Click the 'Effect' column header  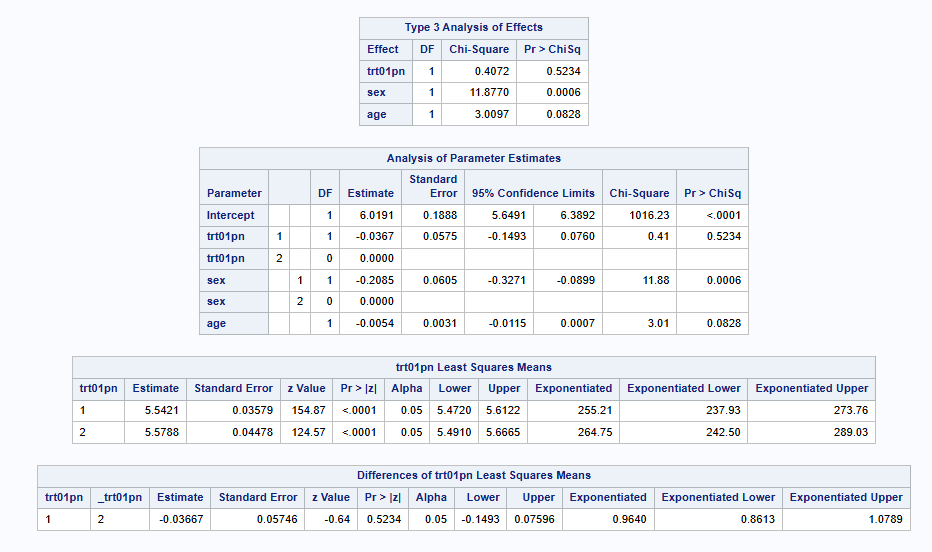point(383,49)
